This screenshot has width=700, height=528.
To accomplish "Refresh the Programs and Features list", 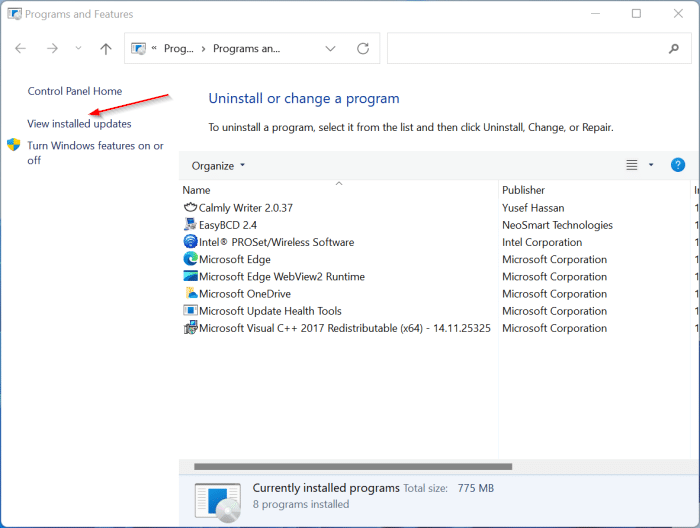I will coord(363,48).
